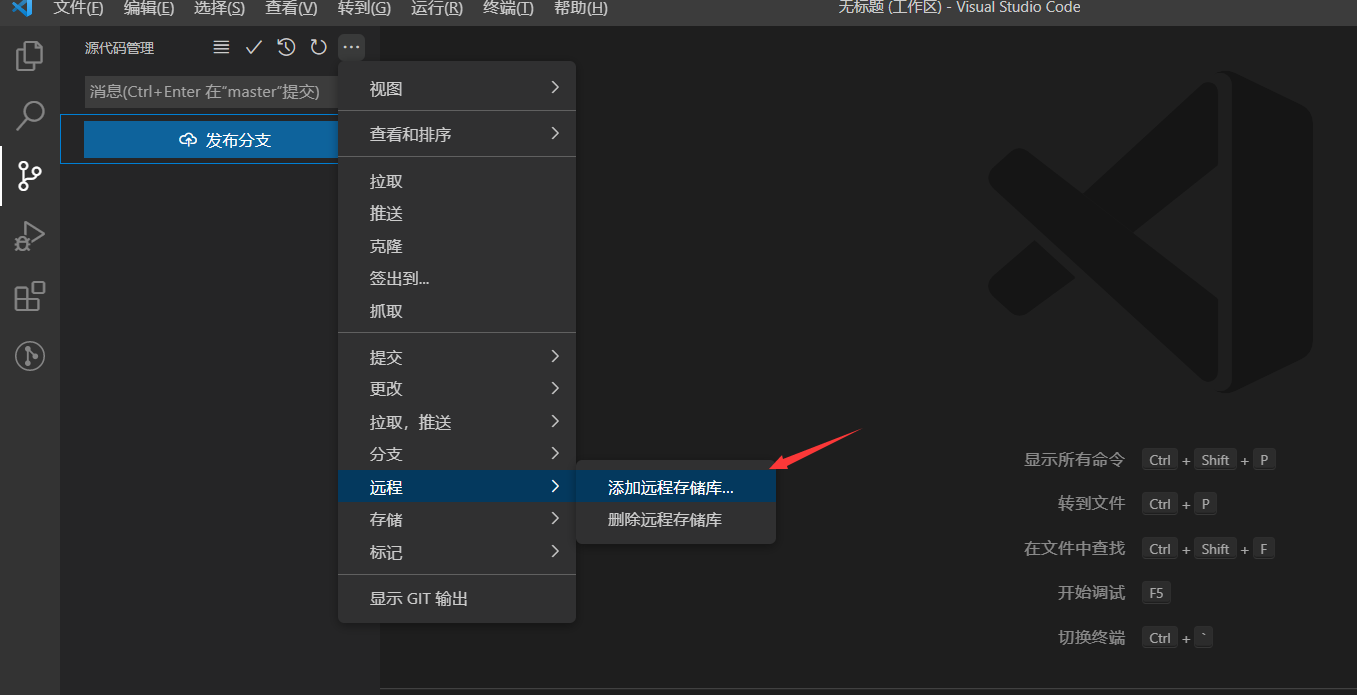Open the 选择(S) menu
This screenshot has width=1357, height=695.
click(219, 8)
